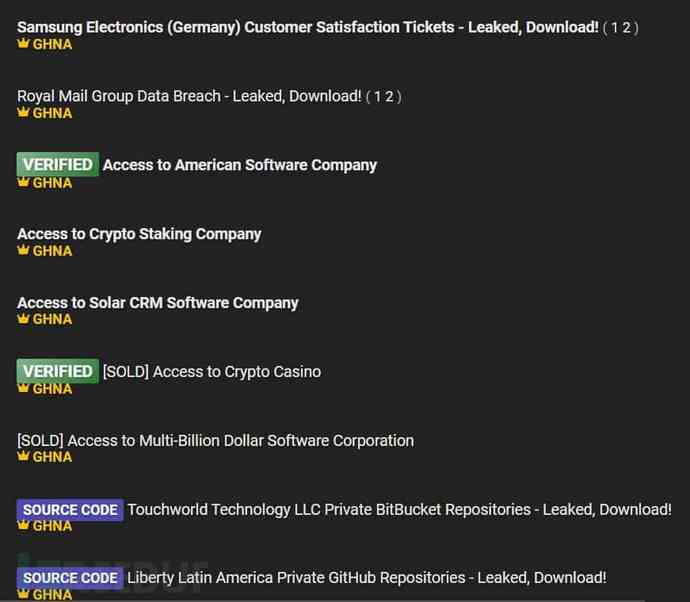
Task: Click crown icon under Royal Mail thread
Action: [x=23, y=113]
